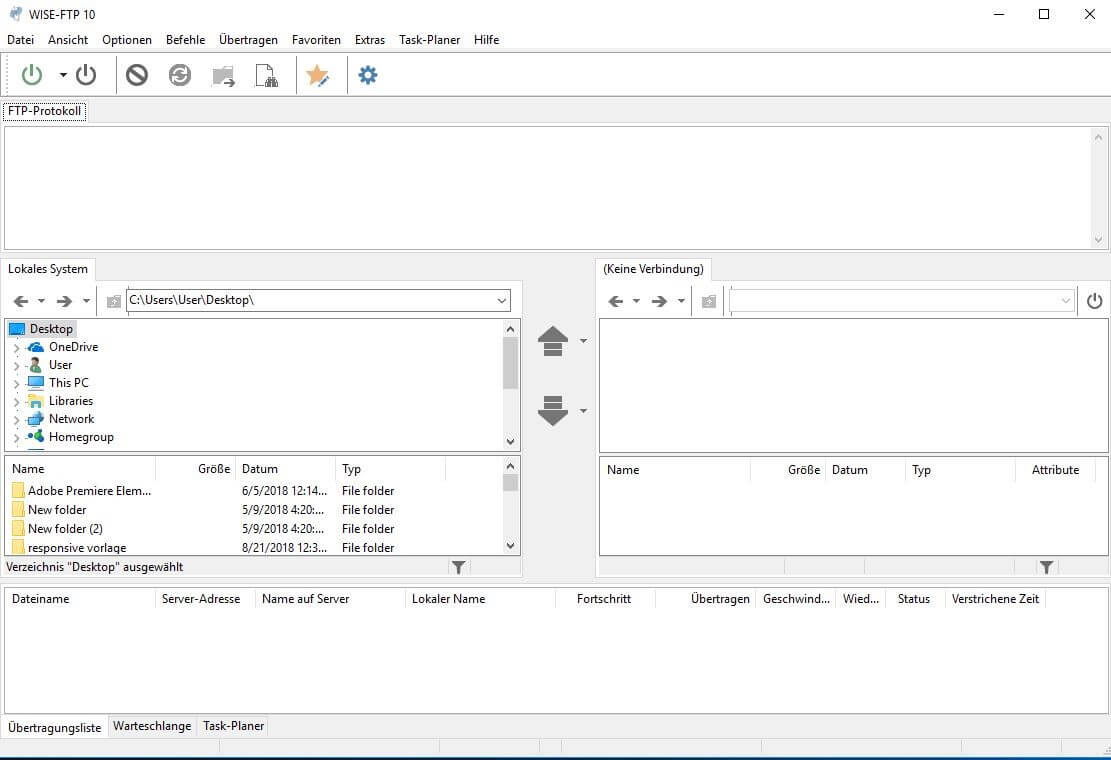The height and width of the screenshot is (760, 1111).
Task: Open the Übertragen menu
Action: click(x=248, y=40)
